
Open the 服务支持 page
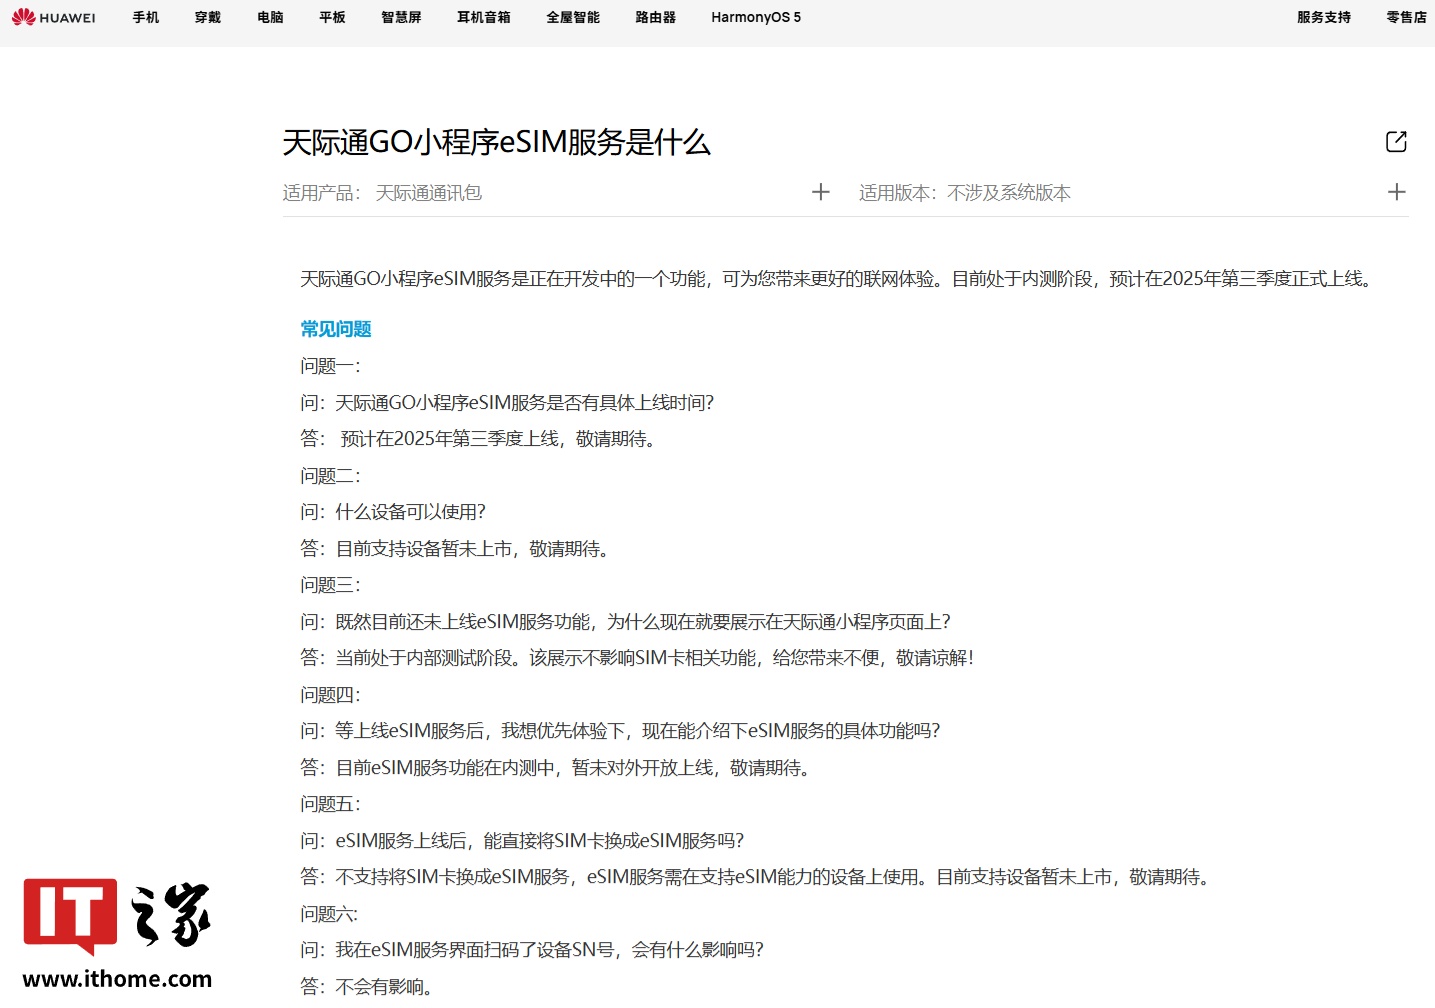coord(1322,17)
